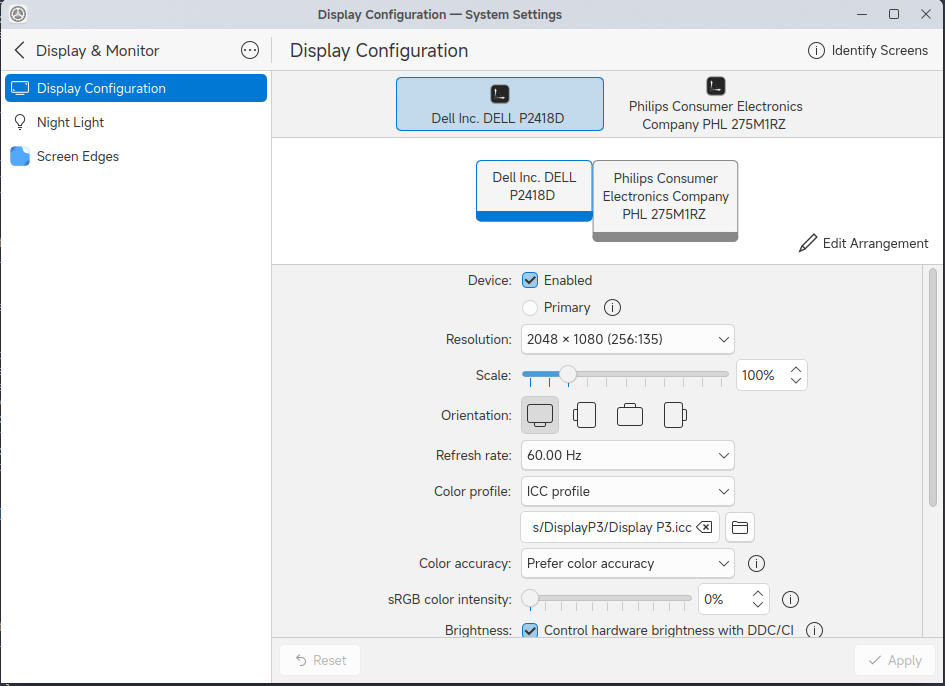Show info about DDC/CI brightness control

(814, 630)
